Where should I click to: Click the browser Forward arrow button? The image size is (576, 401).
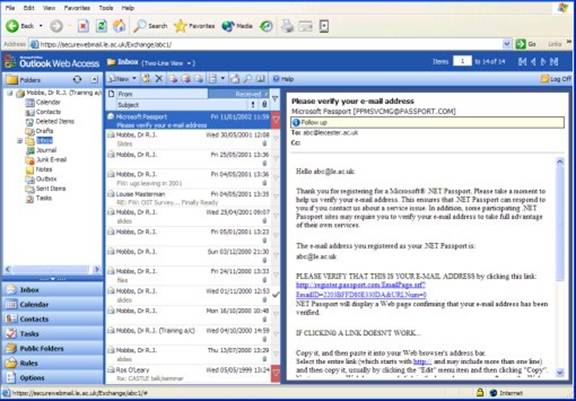(56, 26)
